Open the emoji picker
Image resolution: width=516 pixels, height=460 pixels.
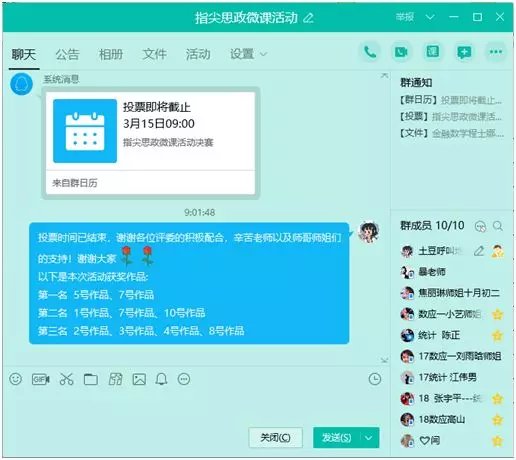(16, 379)
